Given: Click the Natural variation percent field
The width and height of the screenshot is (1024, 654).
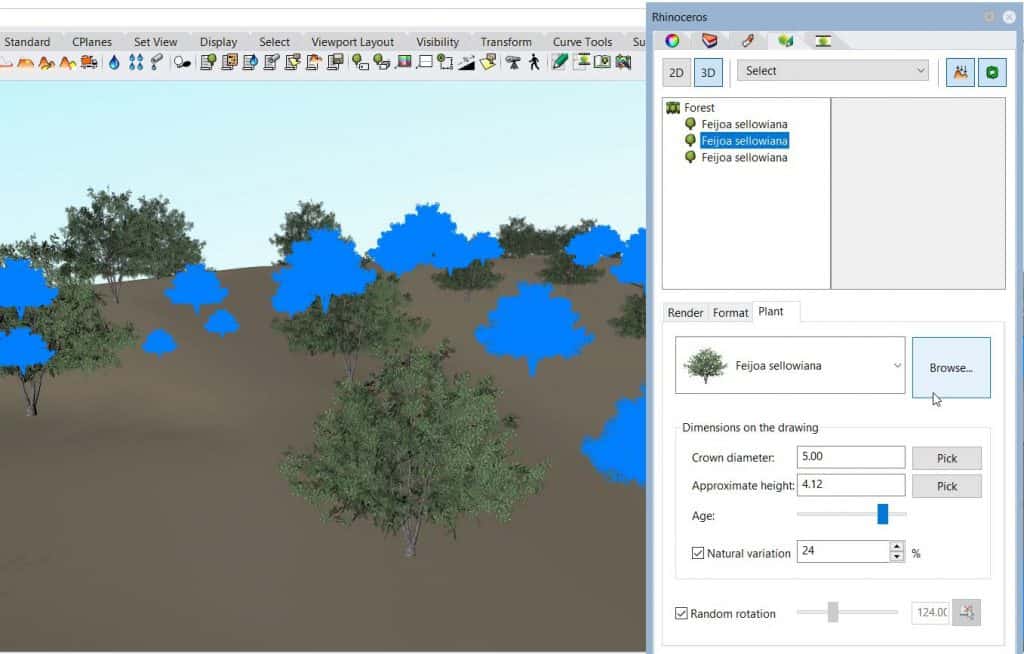Looking at the screenshot, I should coord(843,551).
